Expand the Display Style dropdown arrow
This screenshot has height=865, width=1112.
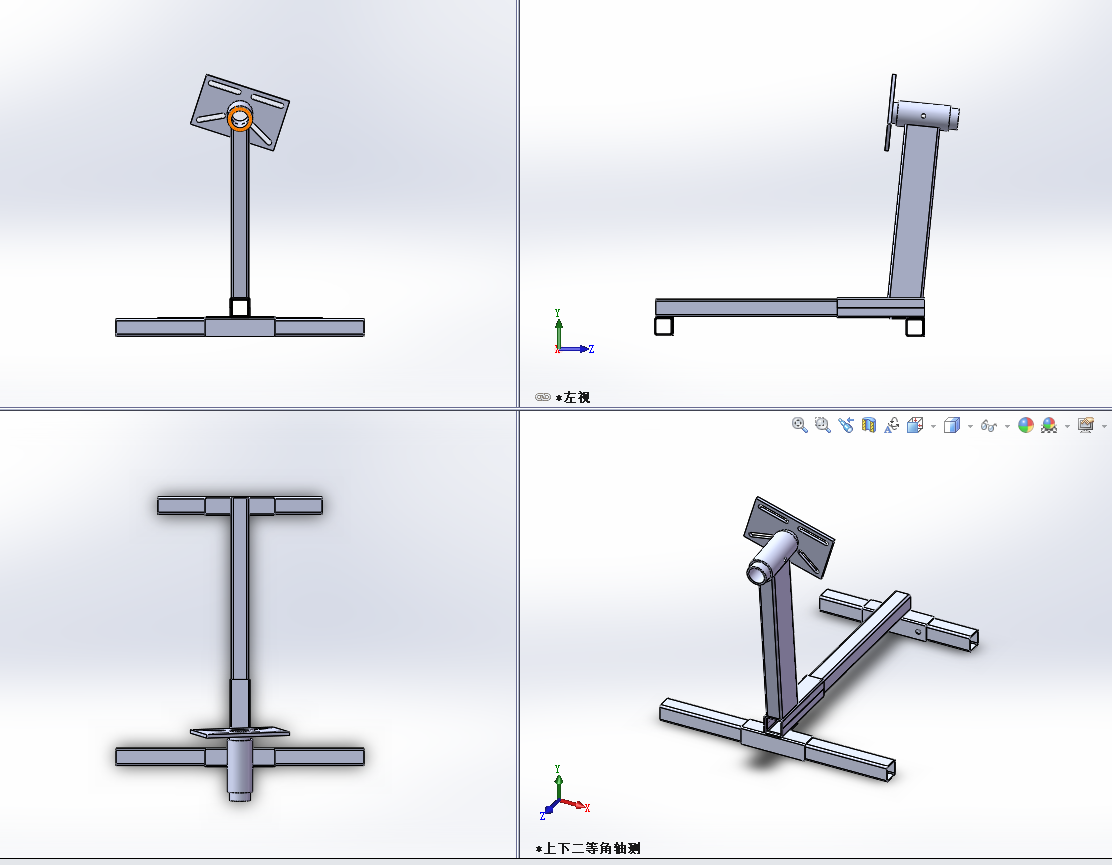[970, 426]
